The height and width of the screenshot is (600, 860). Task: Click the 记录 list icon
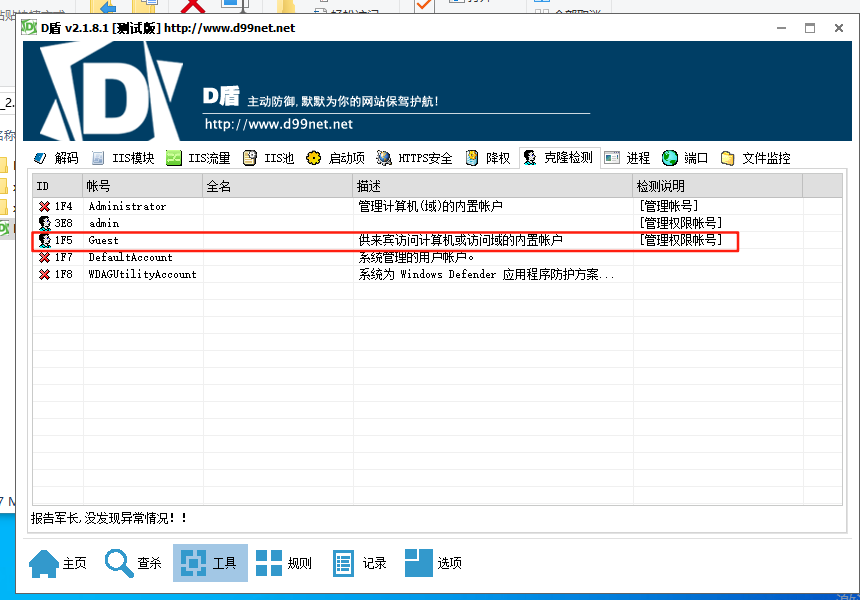pyautogui.click(x=343, y=563)
